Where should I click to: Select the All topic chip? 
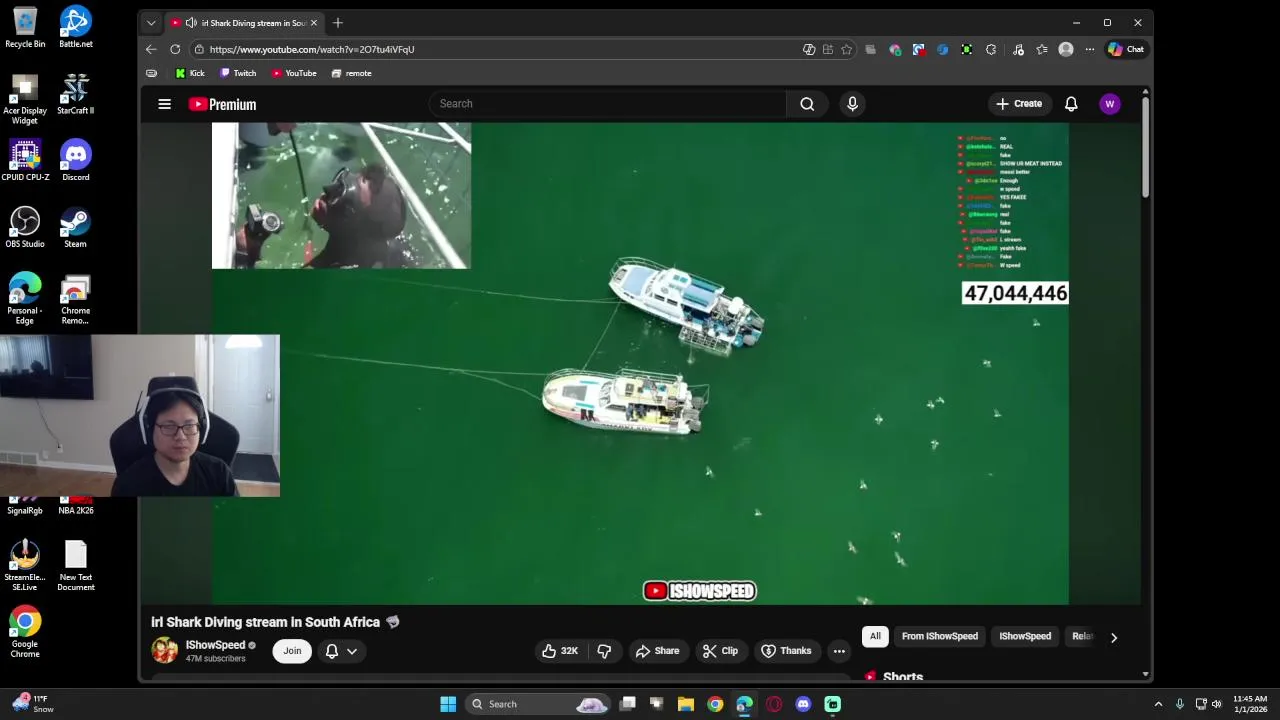pos(875,636)
